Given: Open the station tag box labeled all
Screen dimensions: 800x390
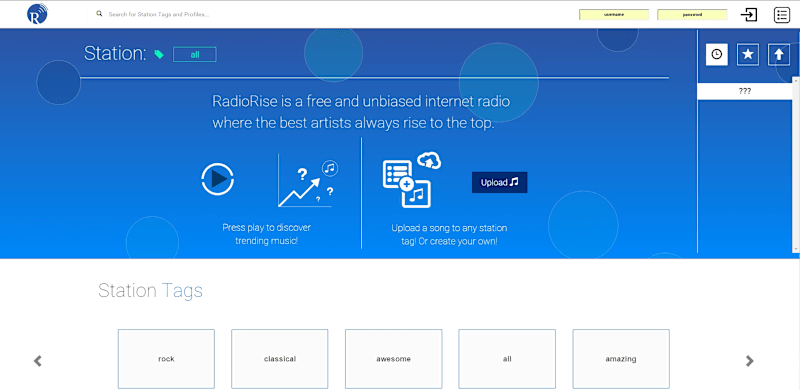Looking at the screenshot, I should pyautogui.click(x=507, y=359).
